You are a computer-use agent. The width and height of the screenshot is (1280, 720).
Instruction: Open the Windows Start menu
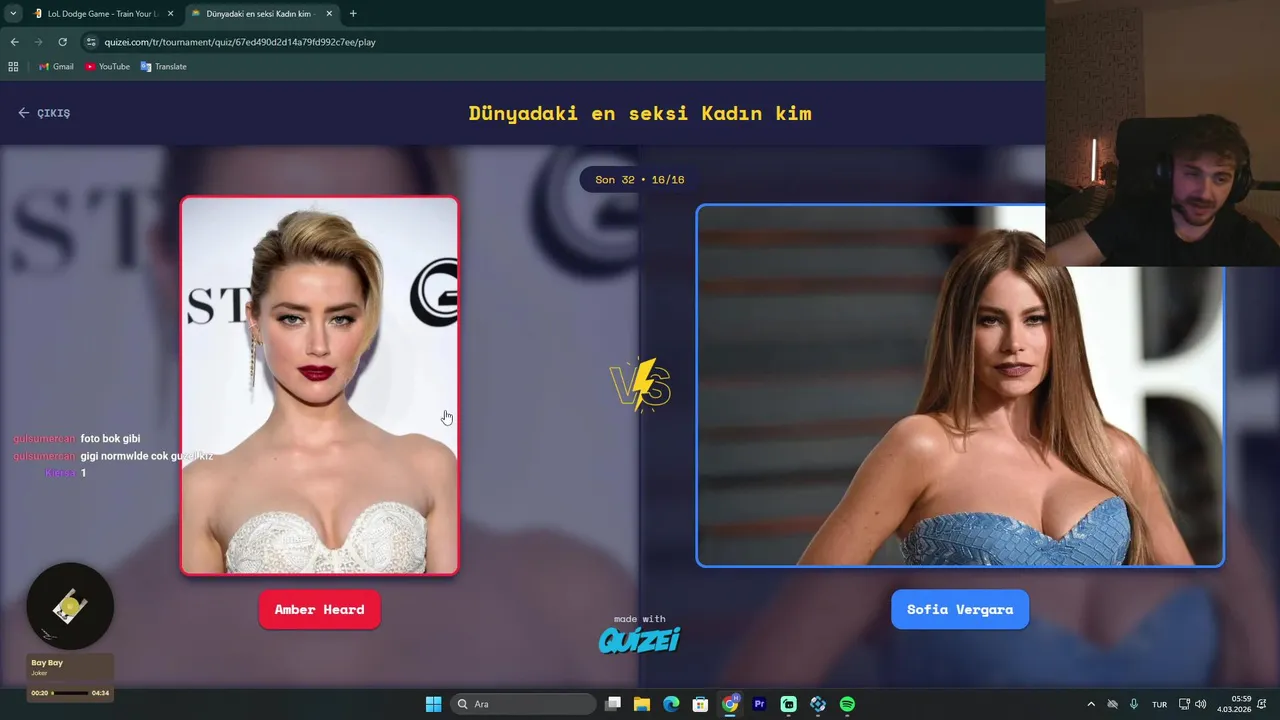point(433,704)
